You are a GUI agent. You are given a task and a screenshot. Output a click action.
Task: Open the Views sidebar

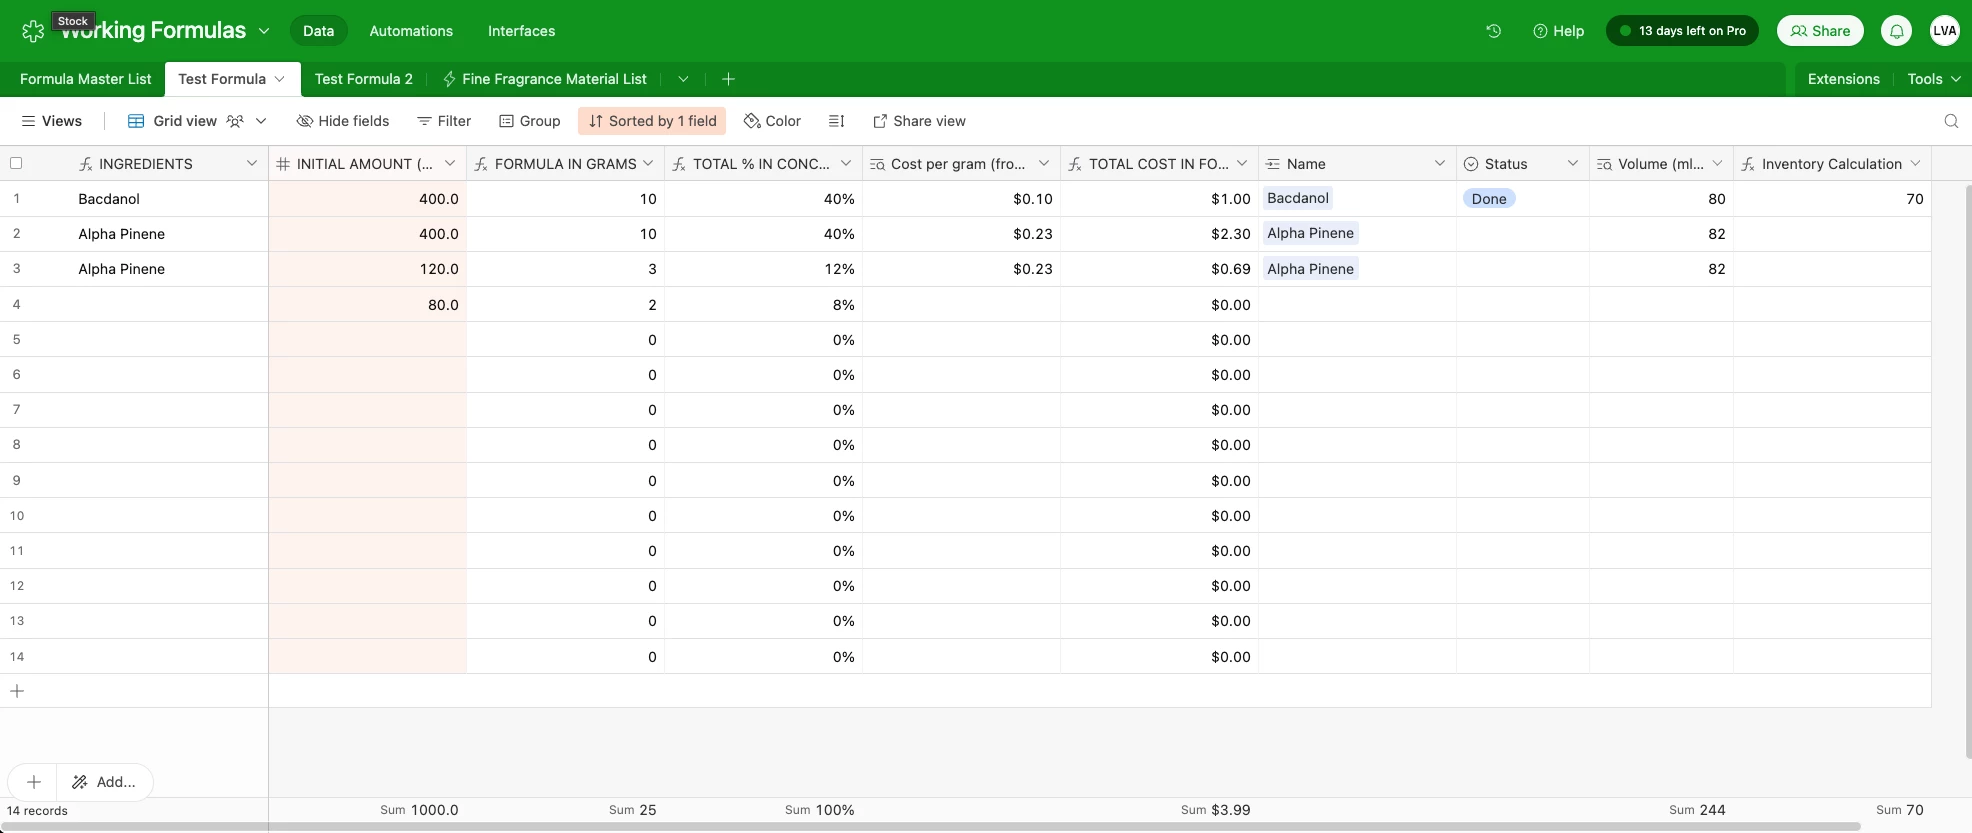pyautogui.click(x=52, y=121)
